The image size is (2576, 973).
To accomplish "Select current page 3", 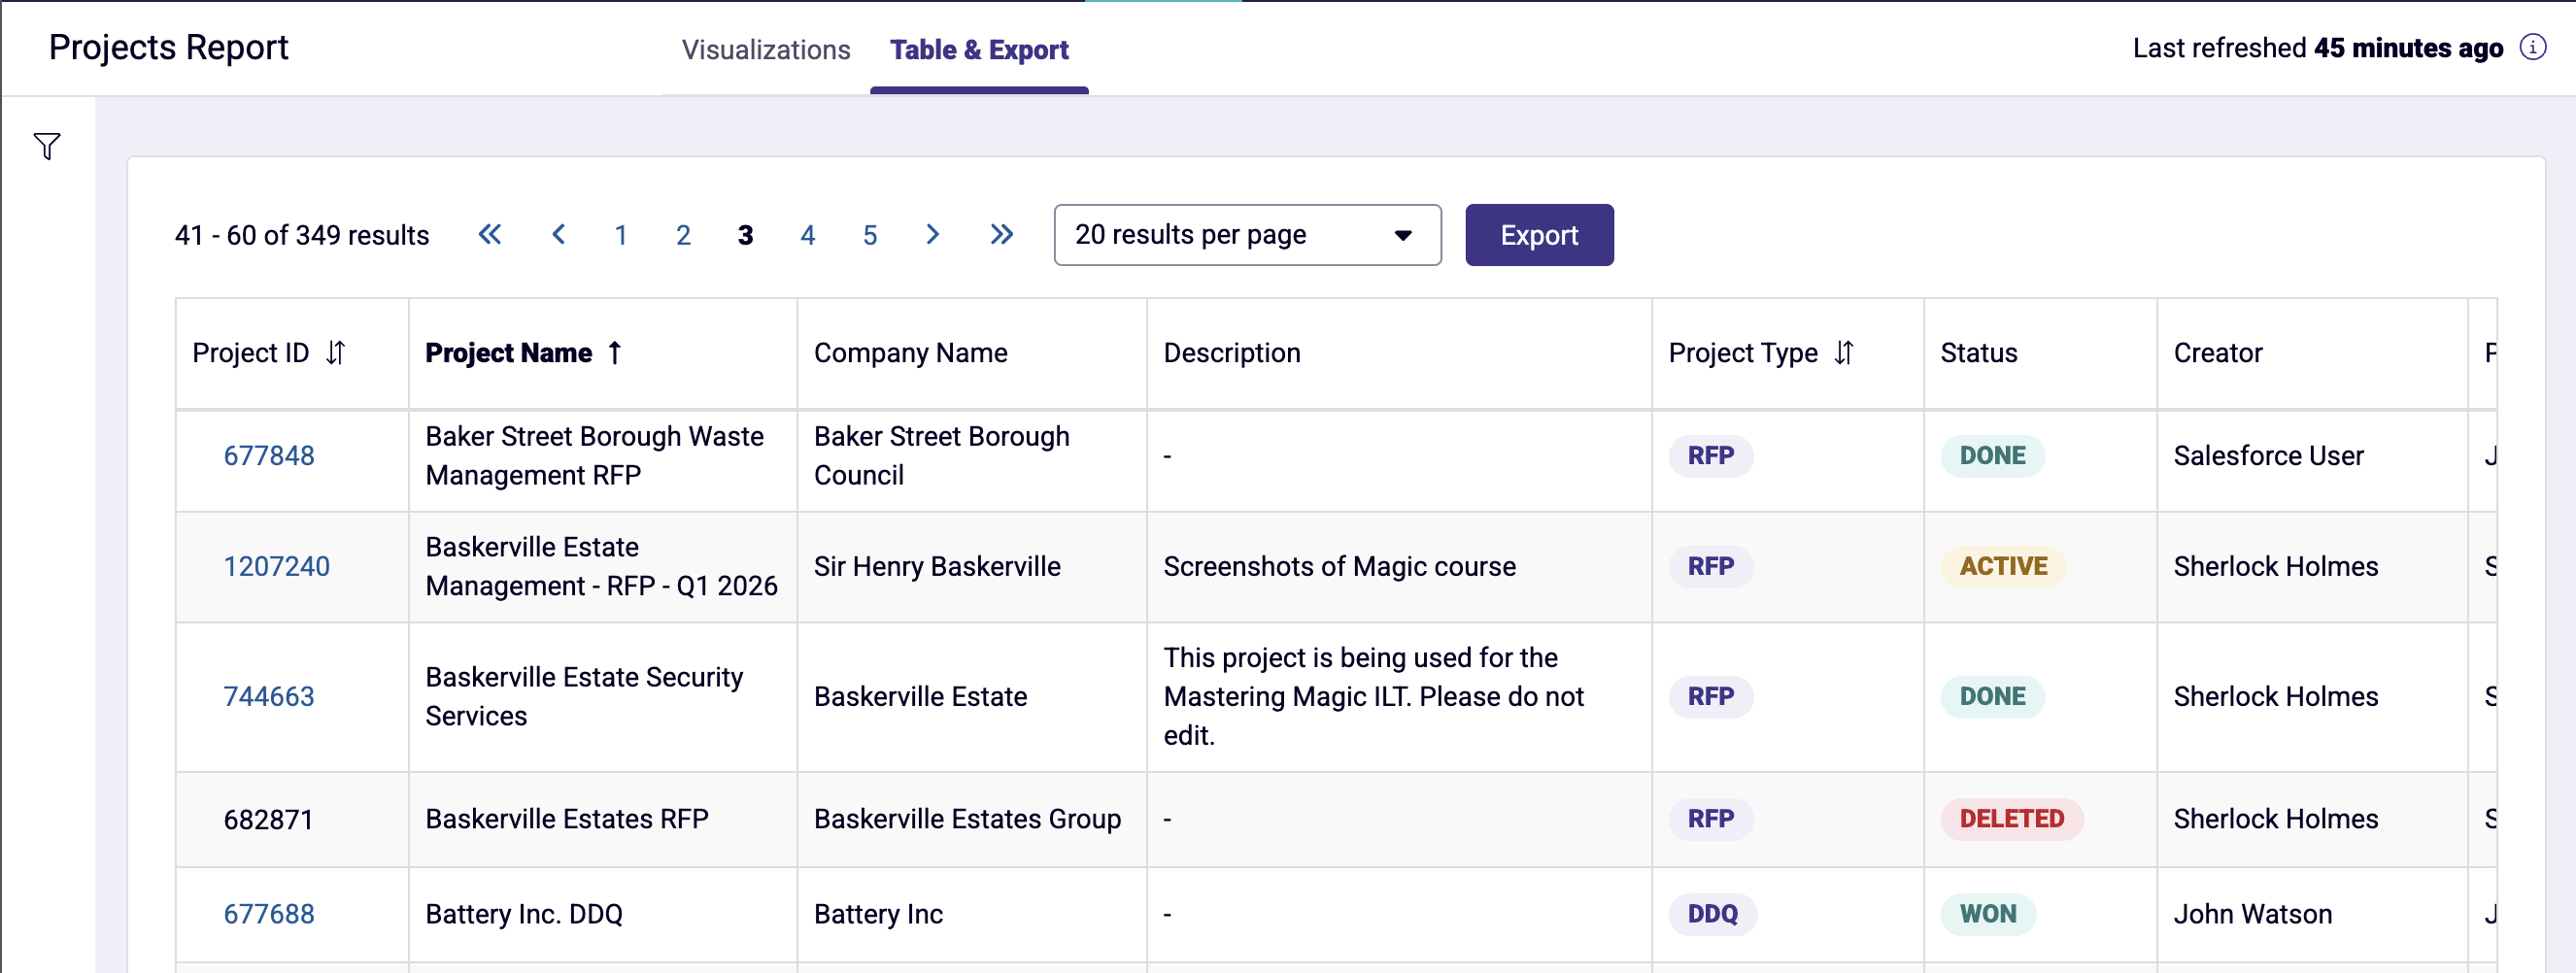I will (x=745, y=235).
